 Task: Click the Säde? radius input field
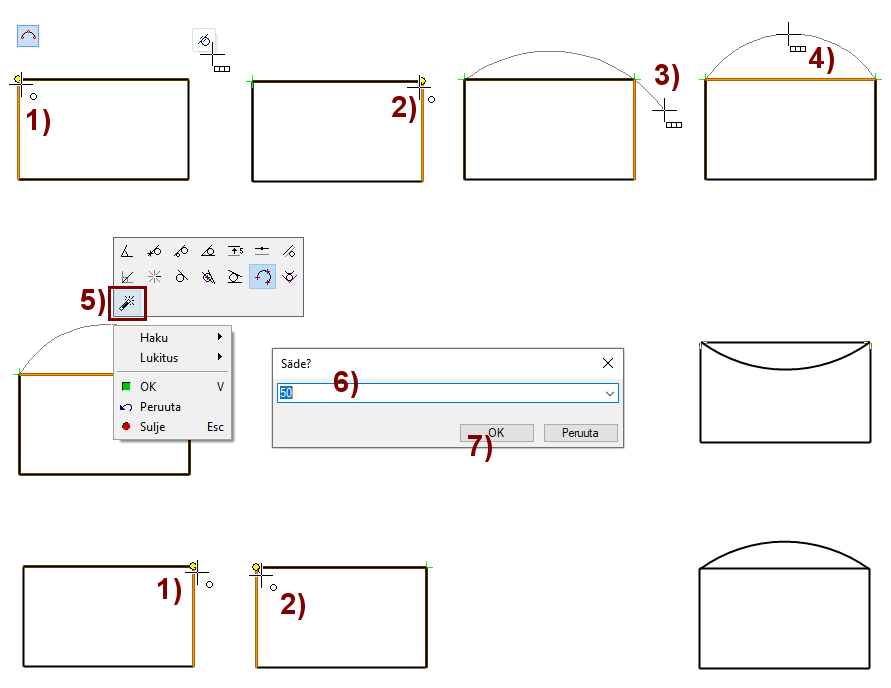pos(447,393)
